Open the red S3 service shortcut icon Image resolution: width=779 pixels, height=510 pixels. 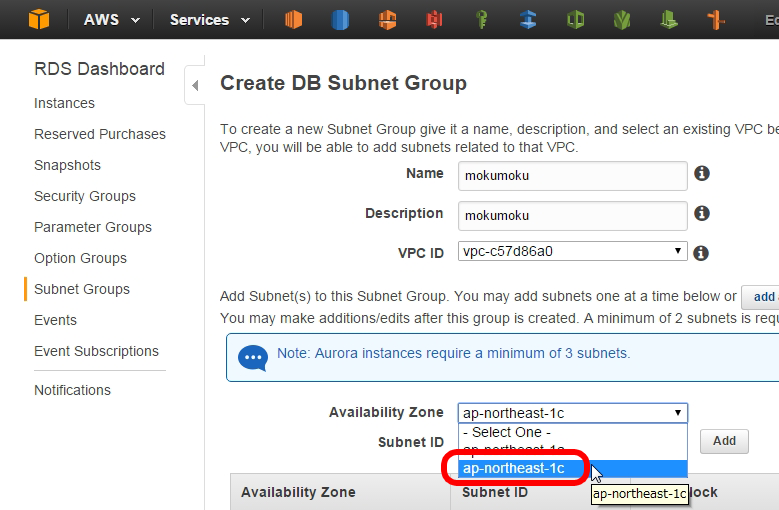point(434,19)
